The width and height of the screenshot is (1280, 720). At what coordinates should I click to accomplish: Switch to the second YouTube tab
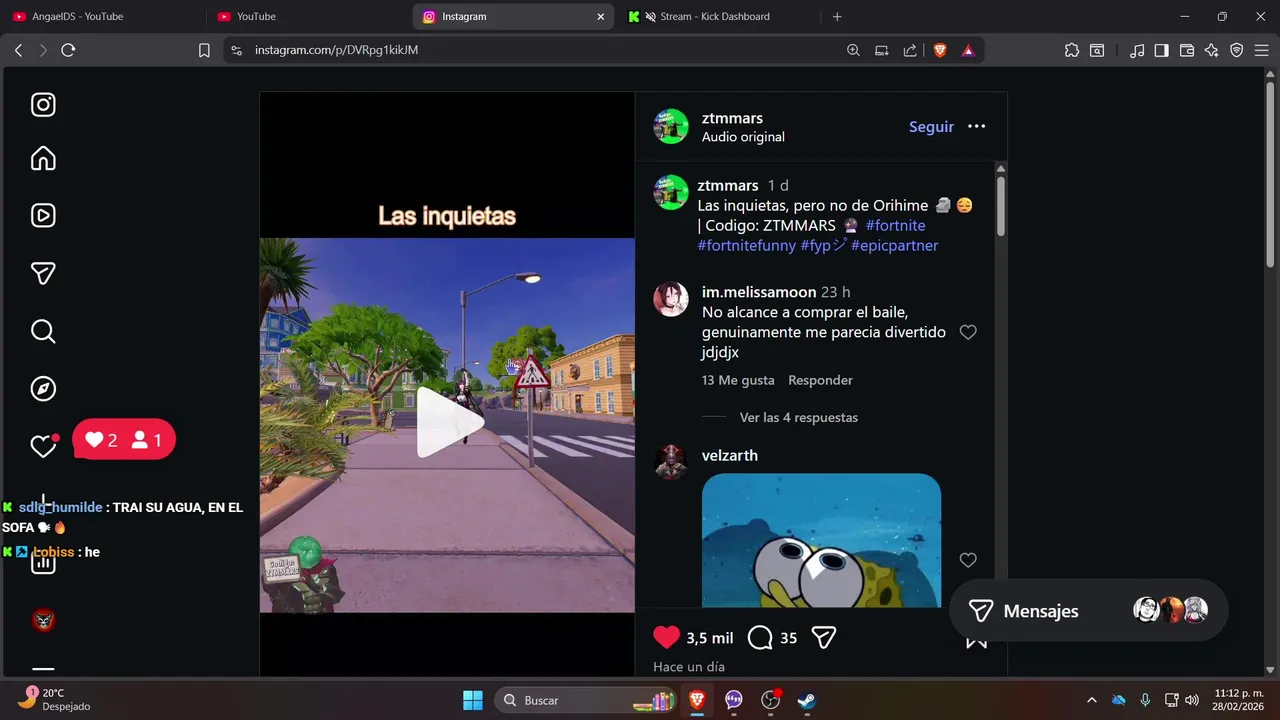click(309, 16)
